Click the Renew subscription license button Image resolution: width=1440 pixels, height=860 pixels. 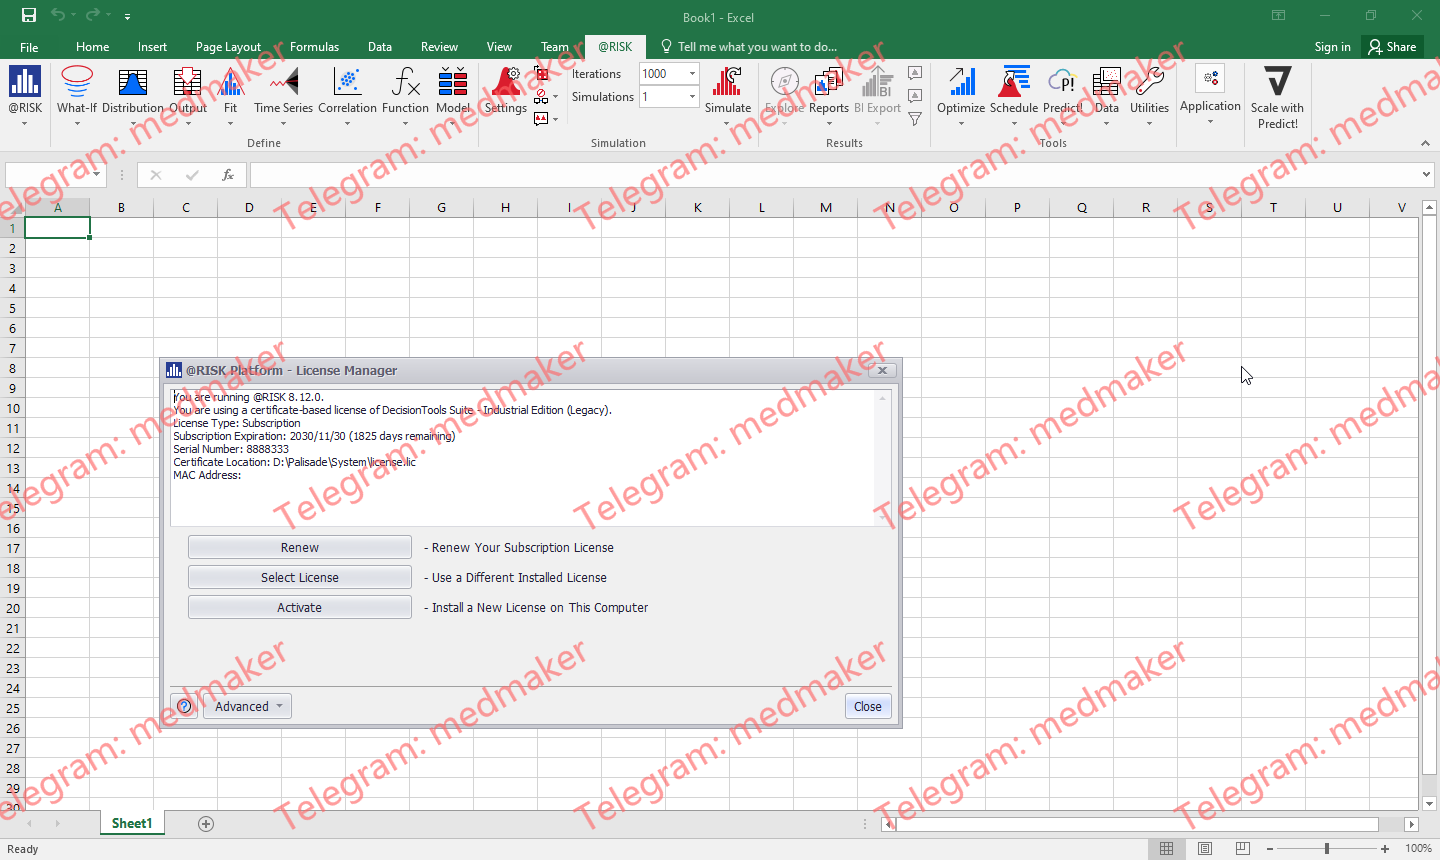[x=299, y=546]
